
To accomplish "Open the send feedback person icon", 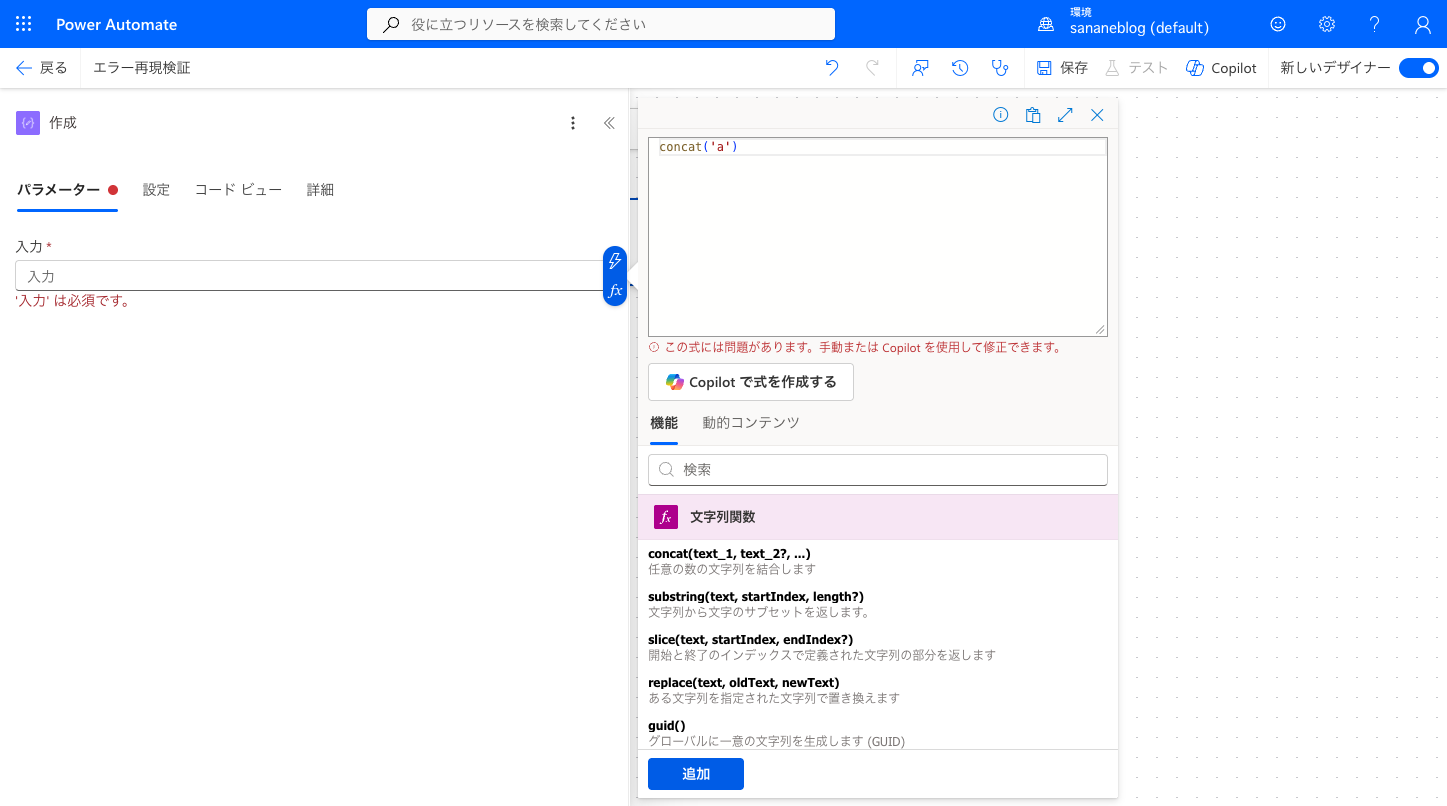I will click(x=920, y=68).
